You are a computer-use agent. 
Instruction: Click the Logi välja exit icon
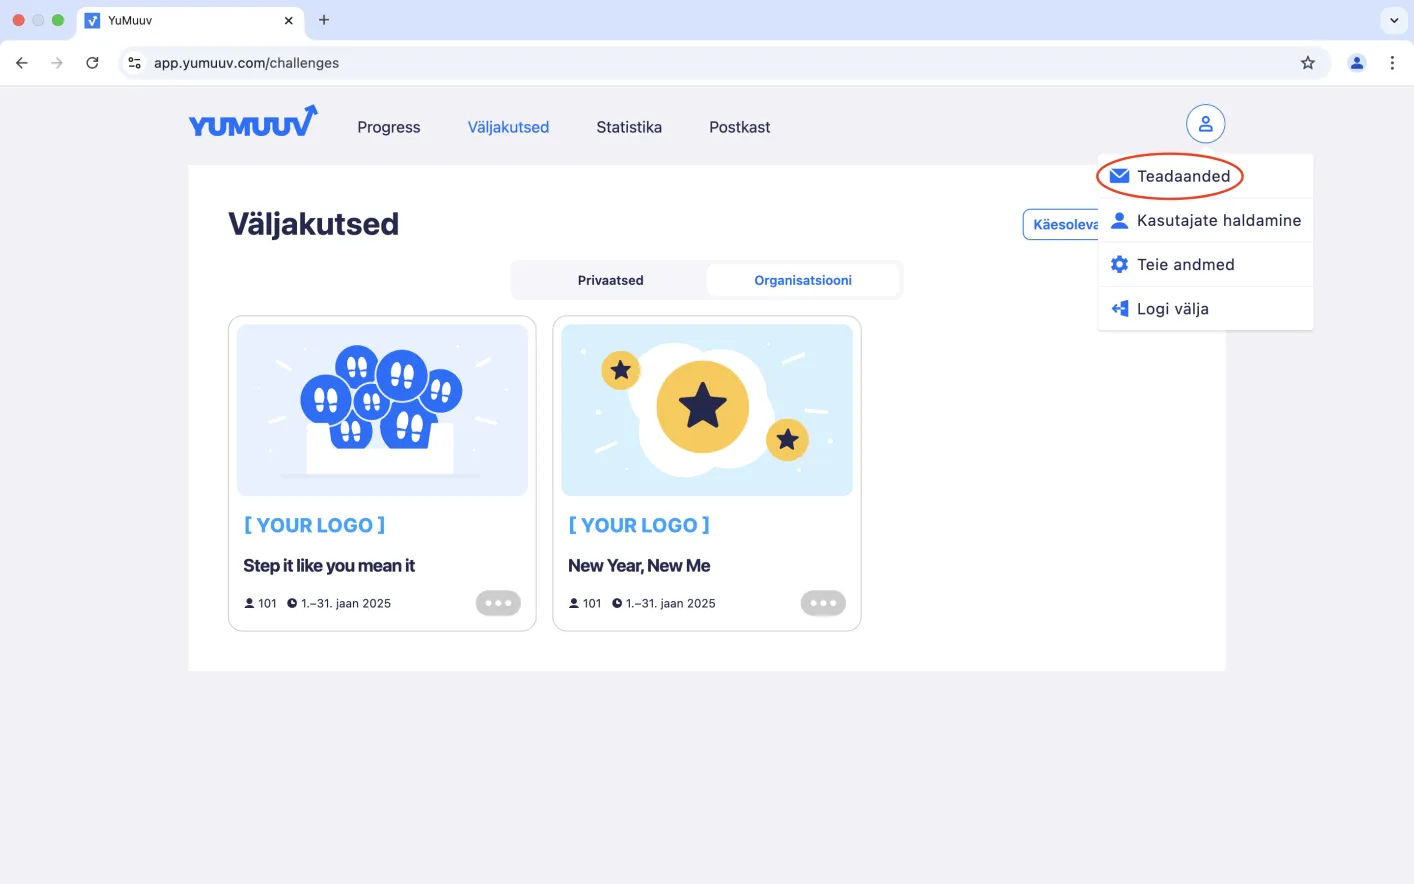tap(1119, 308)
